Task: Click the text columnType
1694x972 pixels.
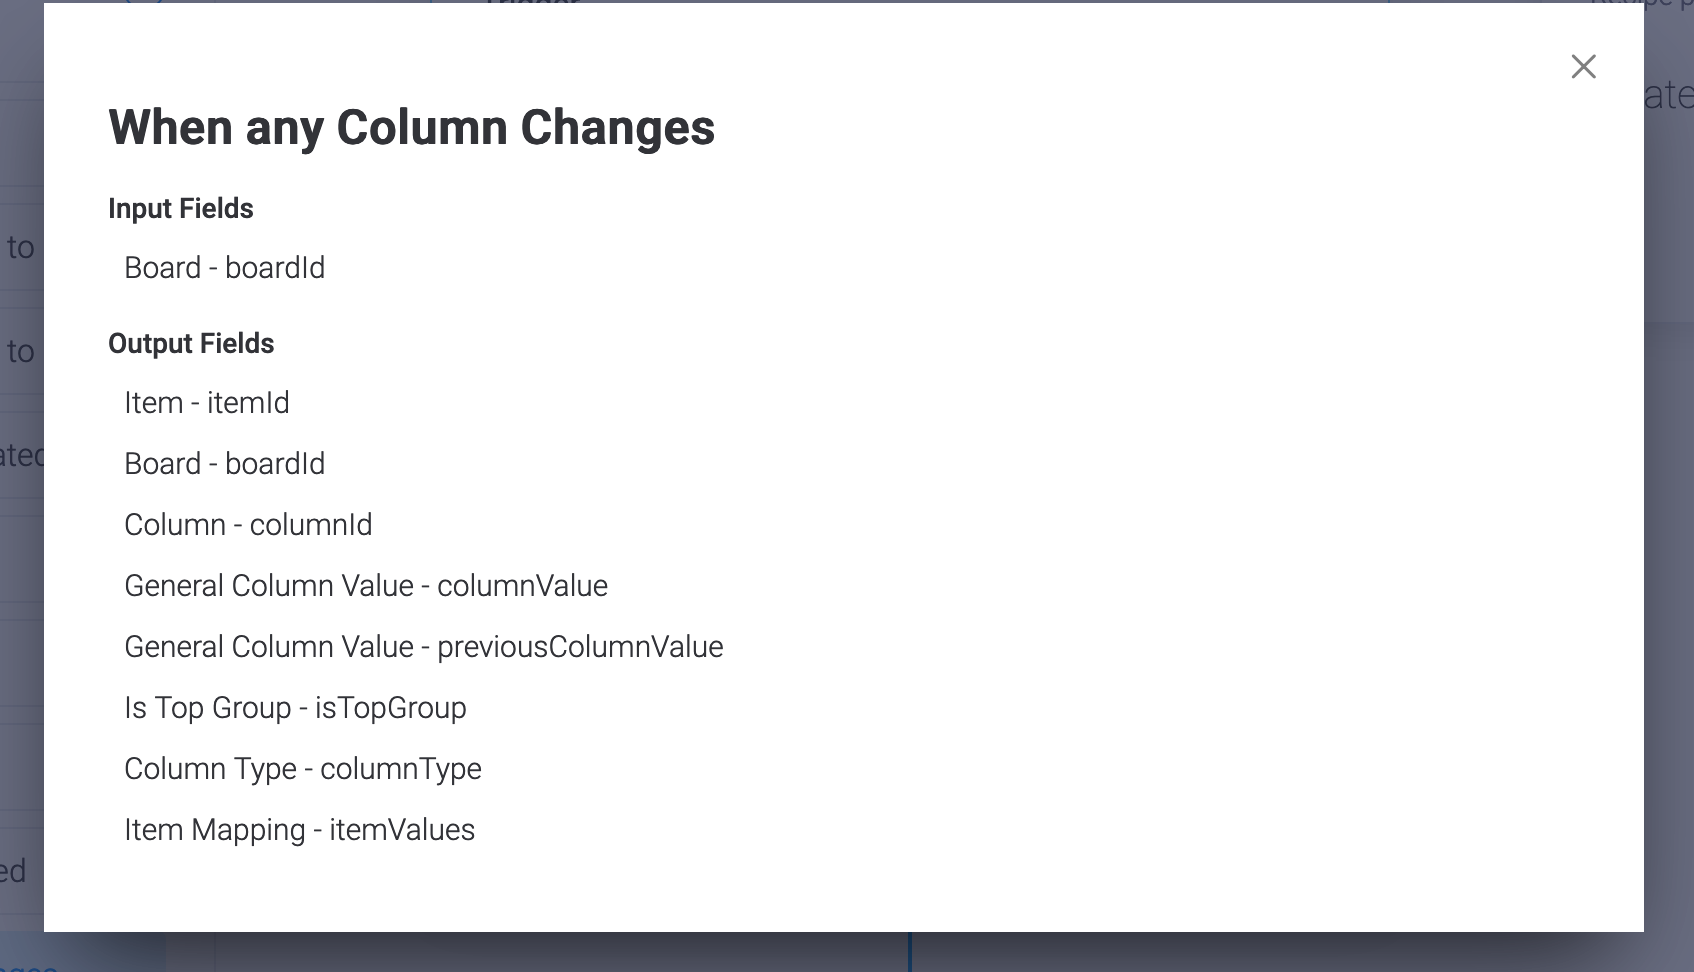Action: 401,769
